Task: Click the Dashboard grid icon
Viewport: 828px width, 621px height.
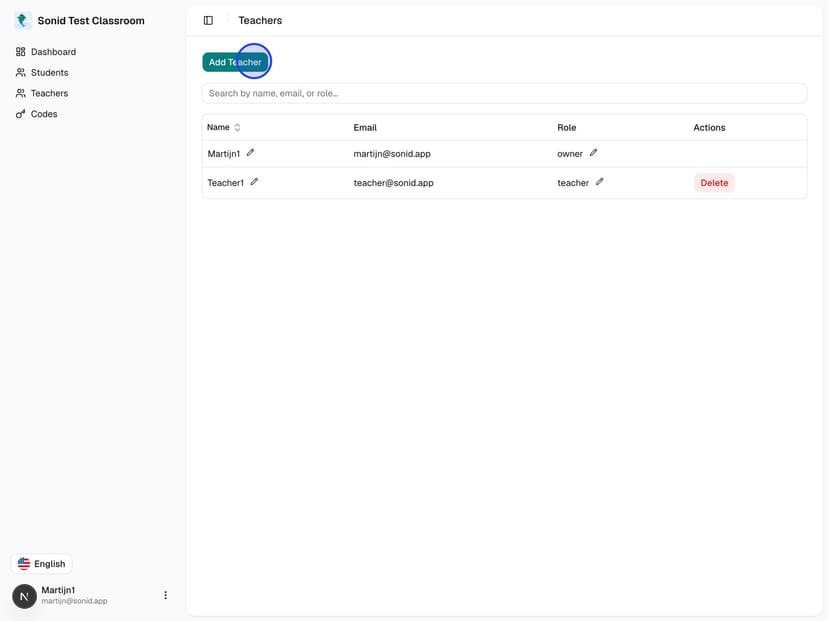Action: 21,52
